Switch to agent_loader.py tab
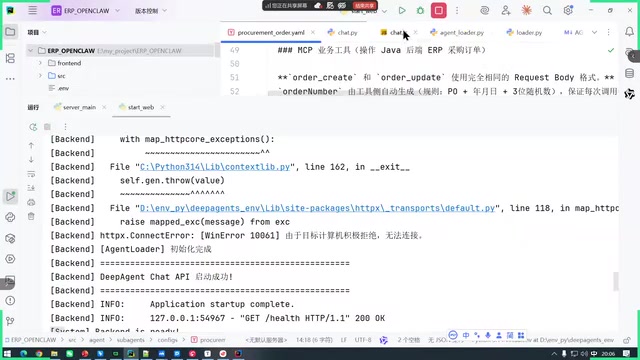The height and width of the screenshot is (360, 640). pos(457,33)
